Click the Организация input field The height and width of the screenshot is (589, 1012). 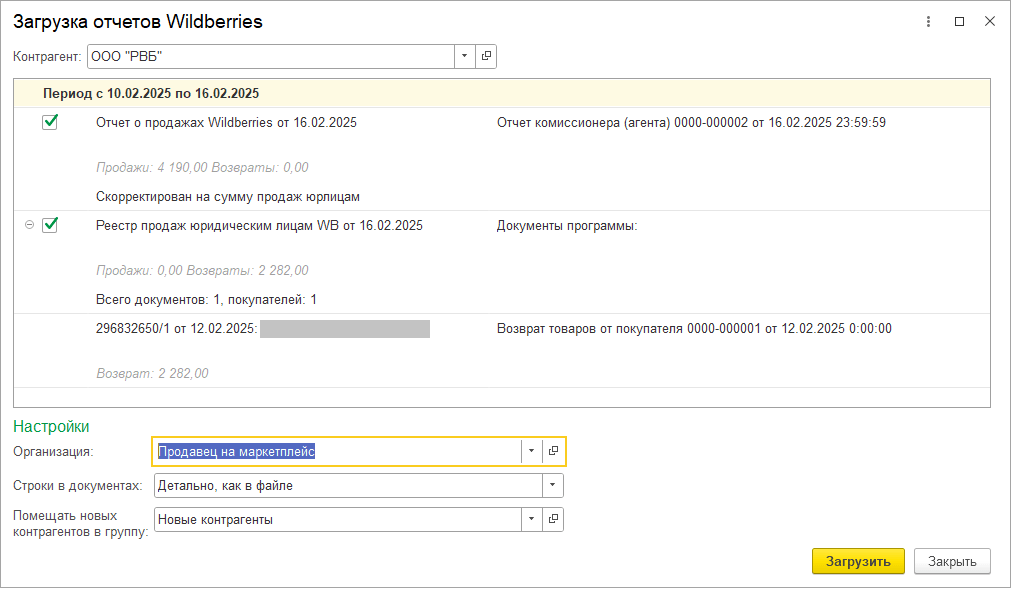tap(336, 452)
